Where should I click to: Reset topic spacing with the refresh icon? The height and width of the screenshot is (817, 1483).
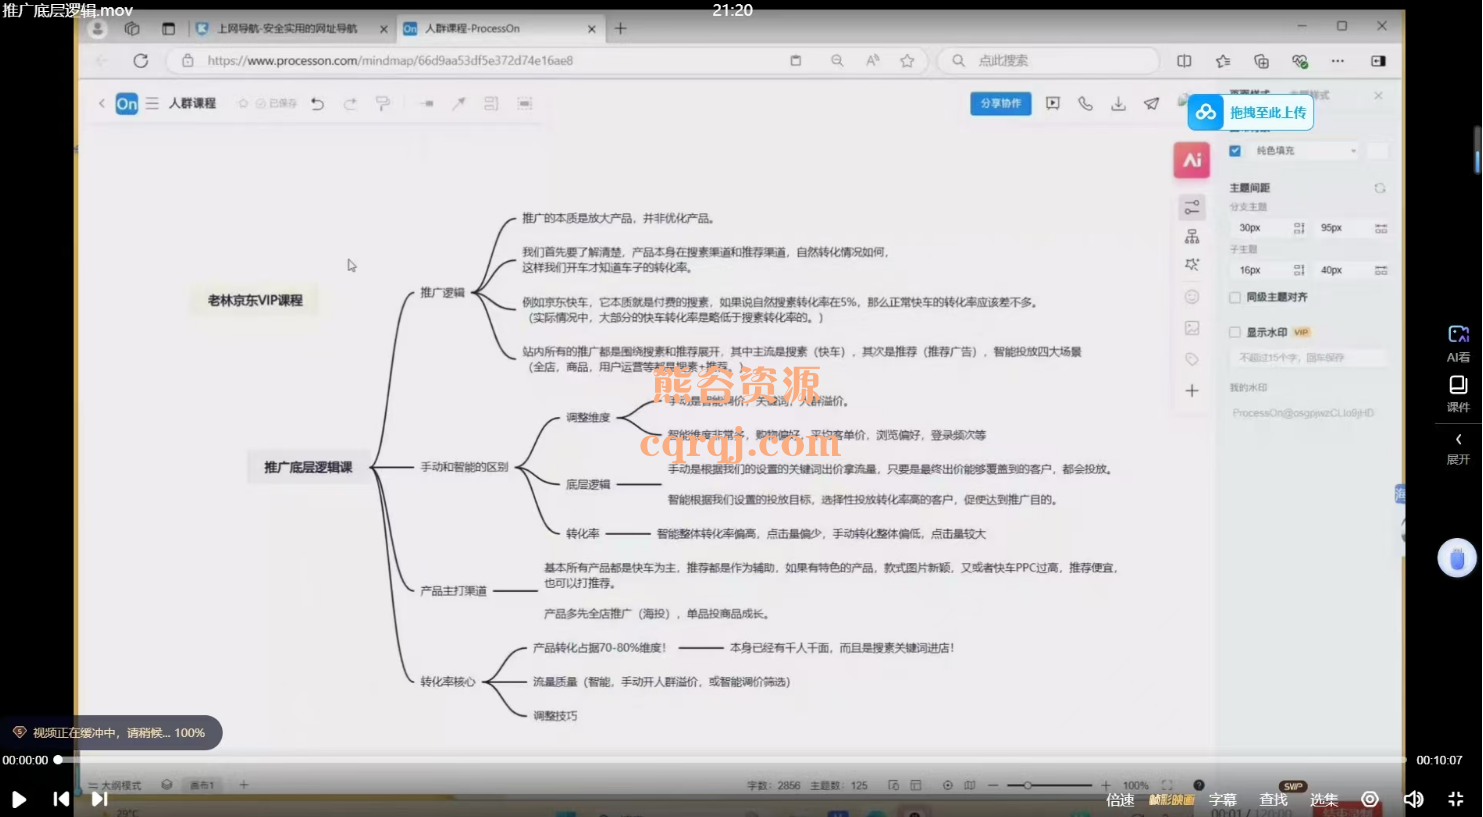(x=1380, y=188)
